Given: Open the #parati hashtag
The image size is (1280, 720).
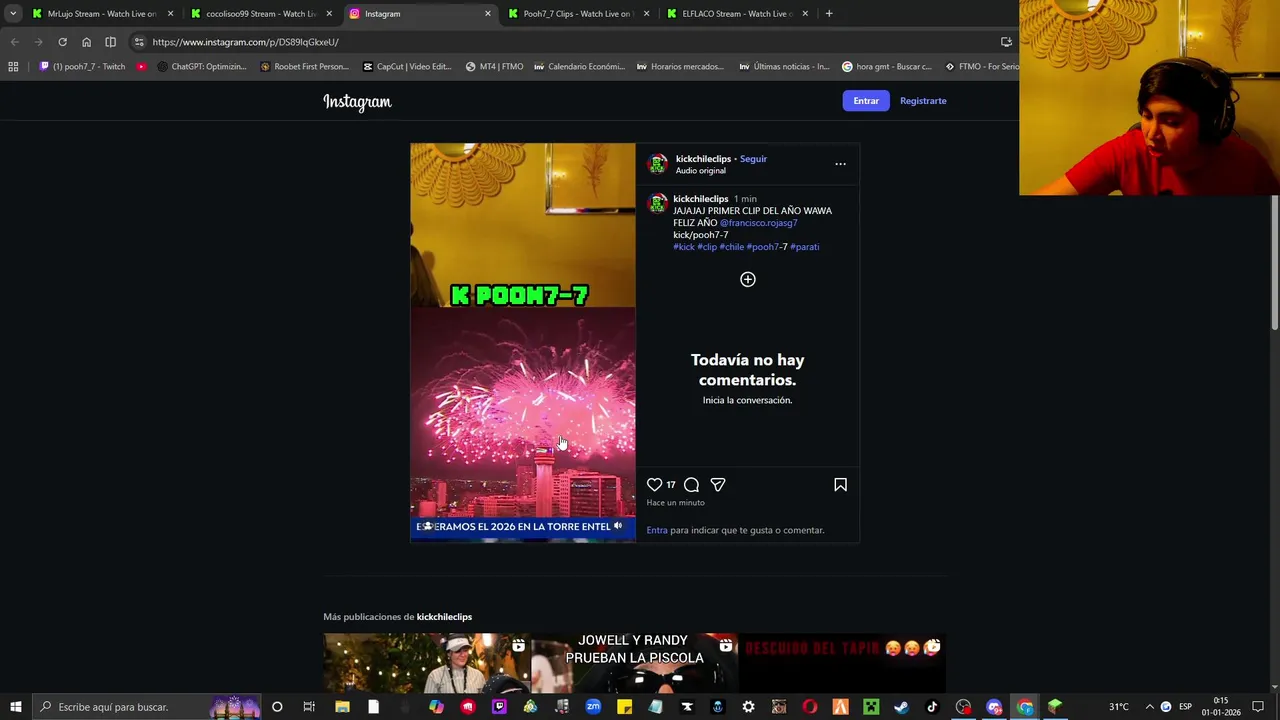Looking at the screenshot, I should point(804,247).
